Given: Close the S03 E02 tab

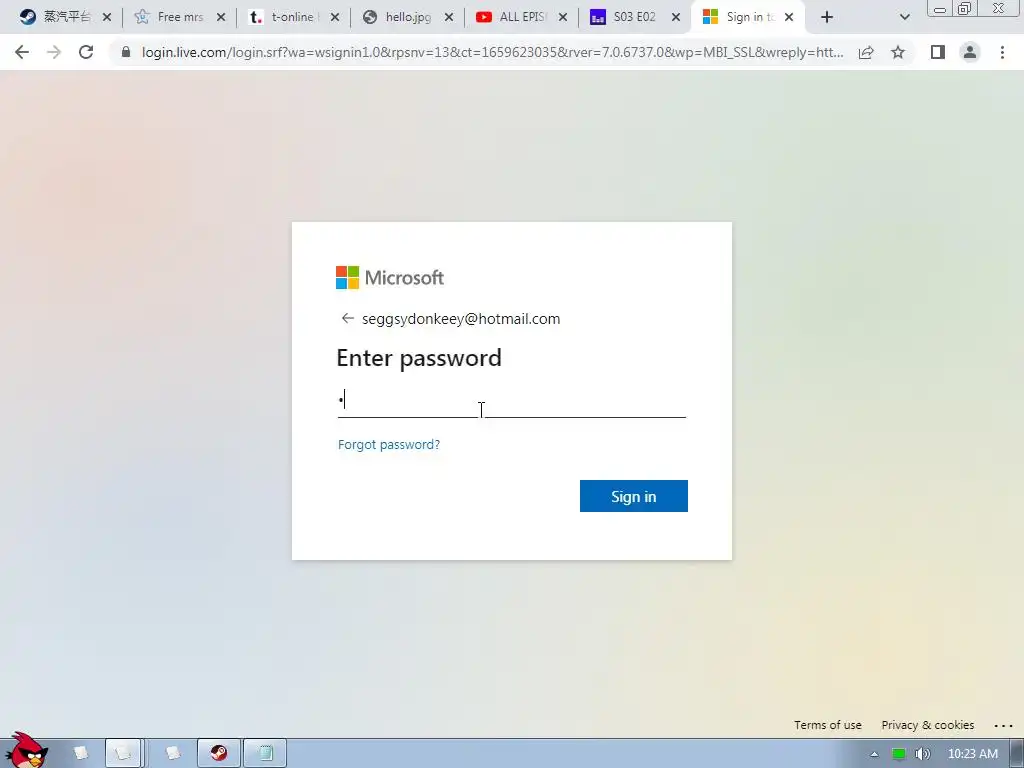Looking at the screenshot, I should (676, 18).
